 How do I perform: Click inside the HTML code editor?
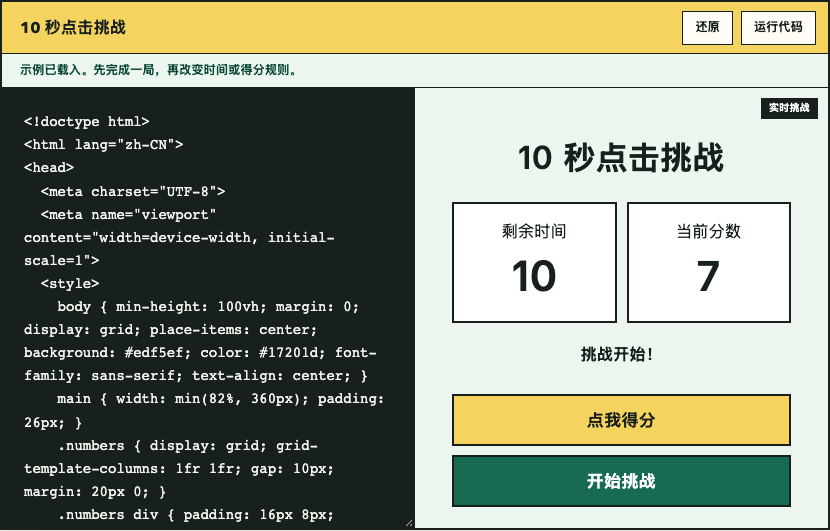coord(208,308)
